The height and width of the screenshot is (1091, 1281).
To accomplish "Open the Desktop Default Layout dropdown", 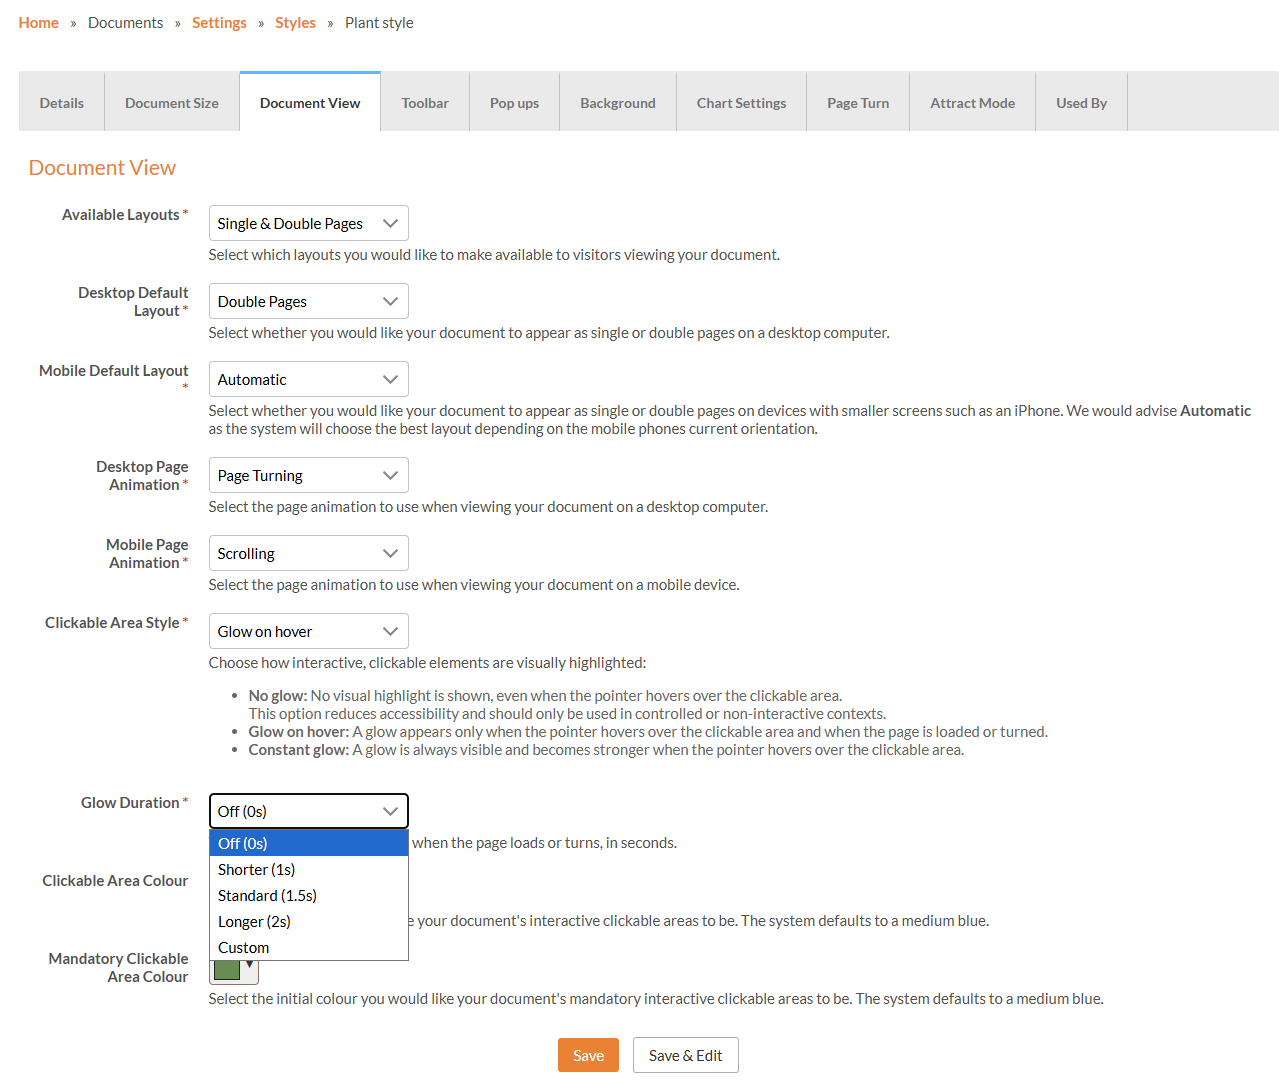I will (x=308, y=302).
